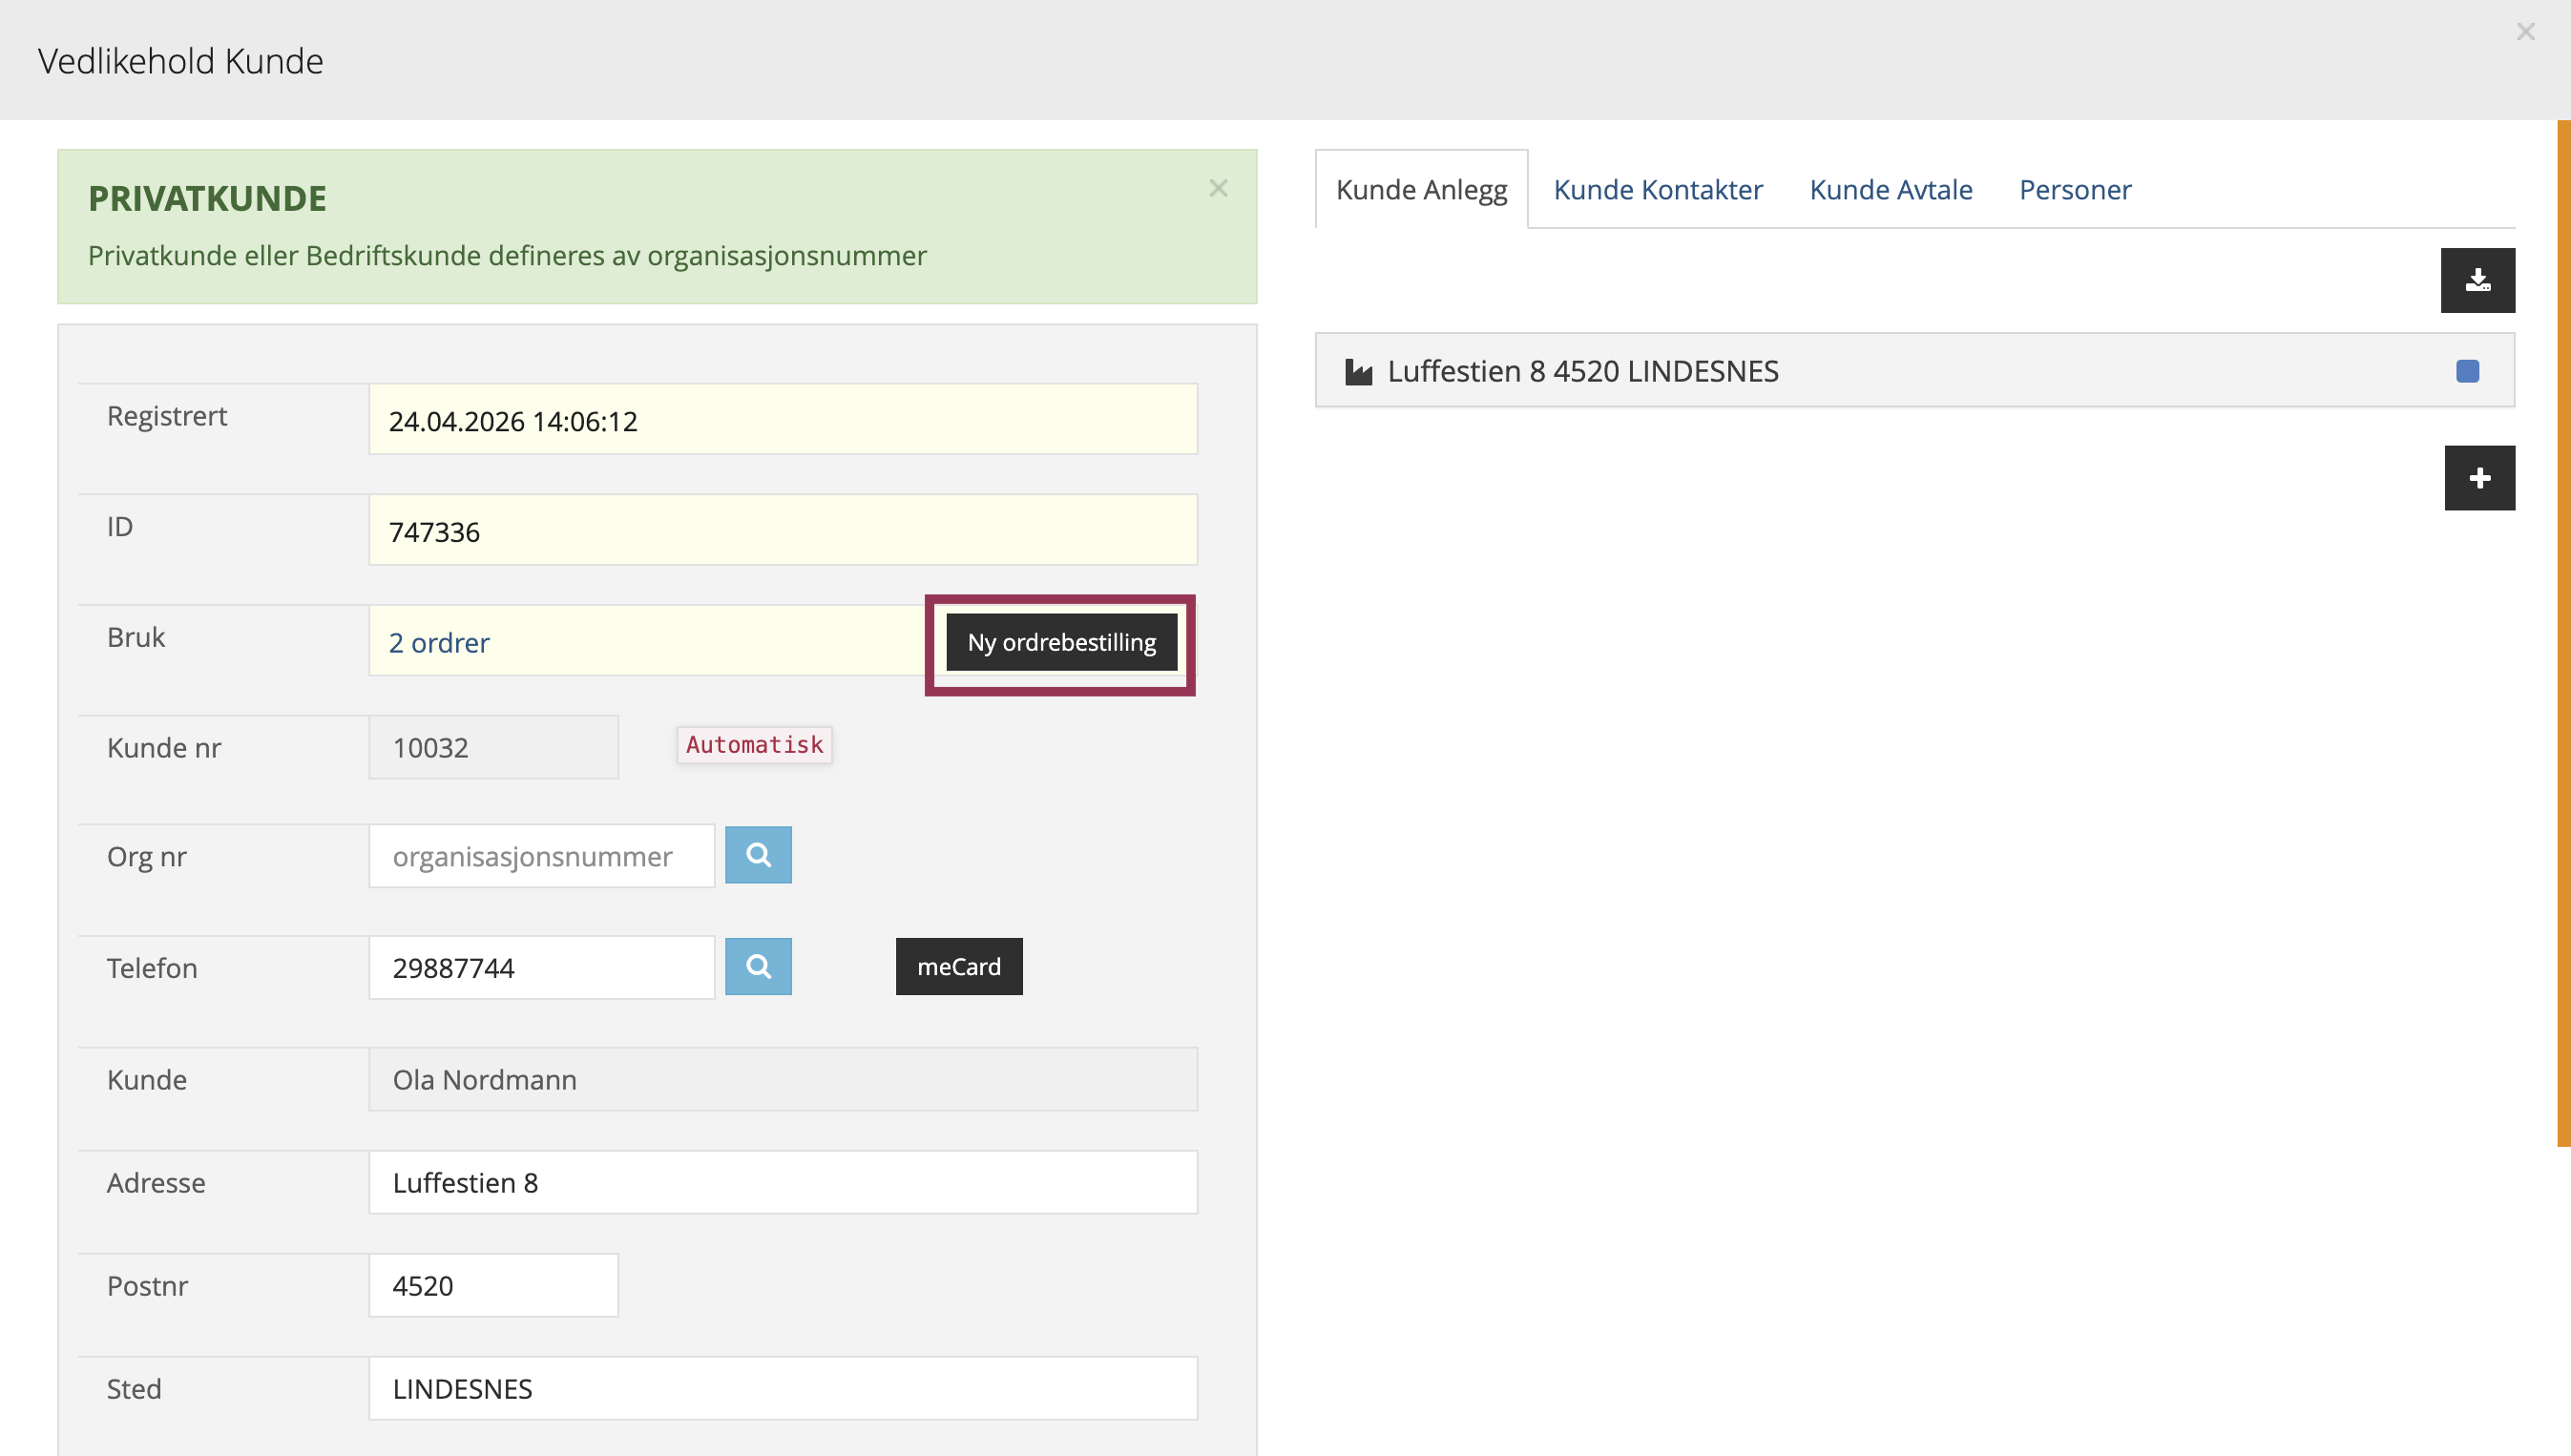Click the ID field 747336
2571x1456 pixels.
[x=783, y=530]
